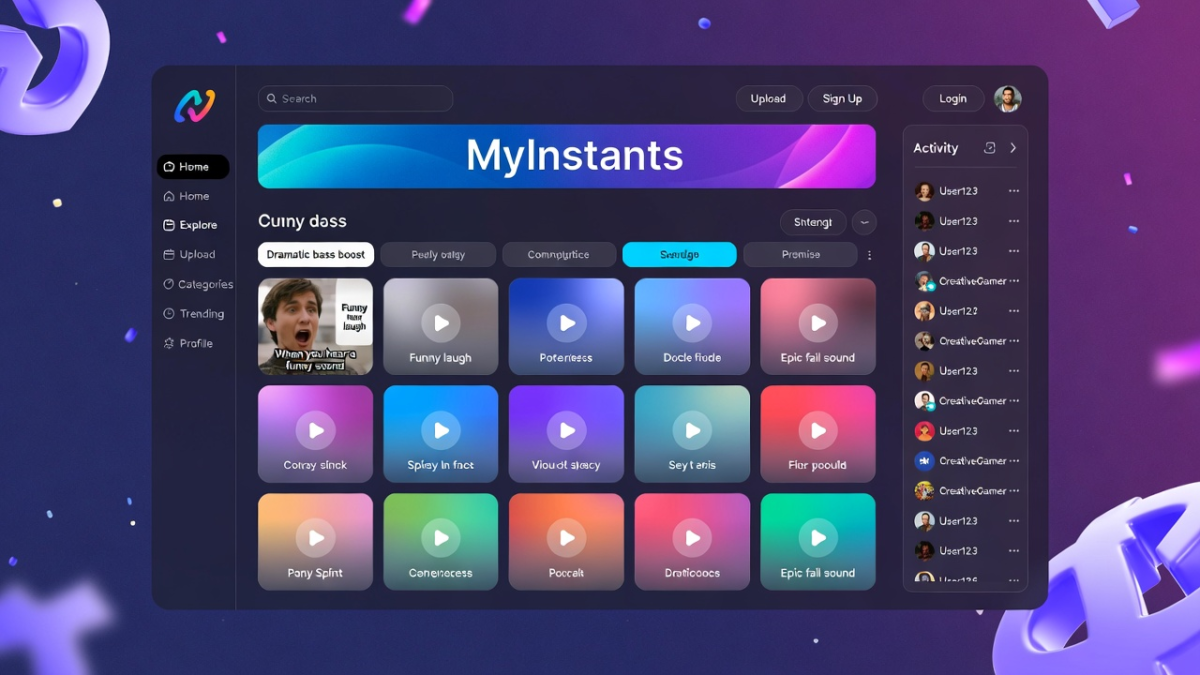Image resolution: width=1200 pixels, height=675 pixels.
Task: Click the refresh icon in the Activity panel
Action: pyautogui.click(x=989, y=147)
